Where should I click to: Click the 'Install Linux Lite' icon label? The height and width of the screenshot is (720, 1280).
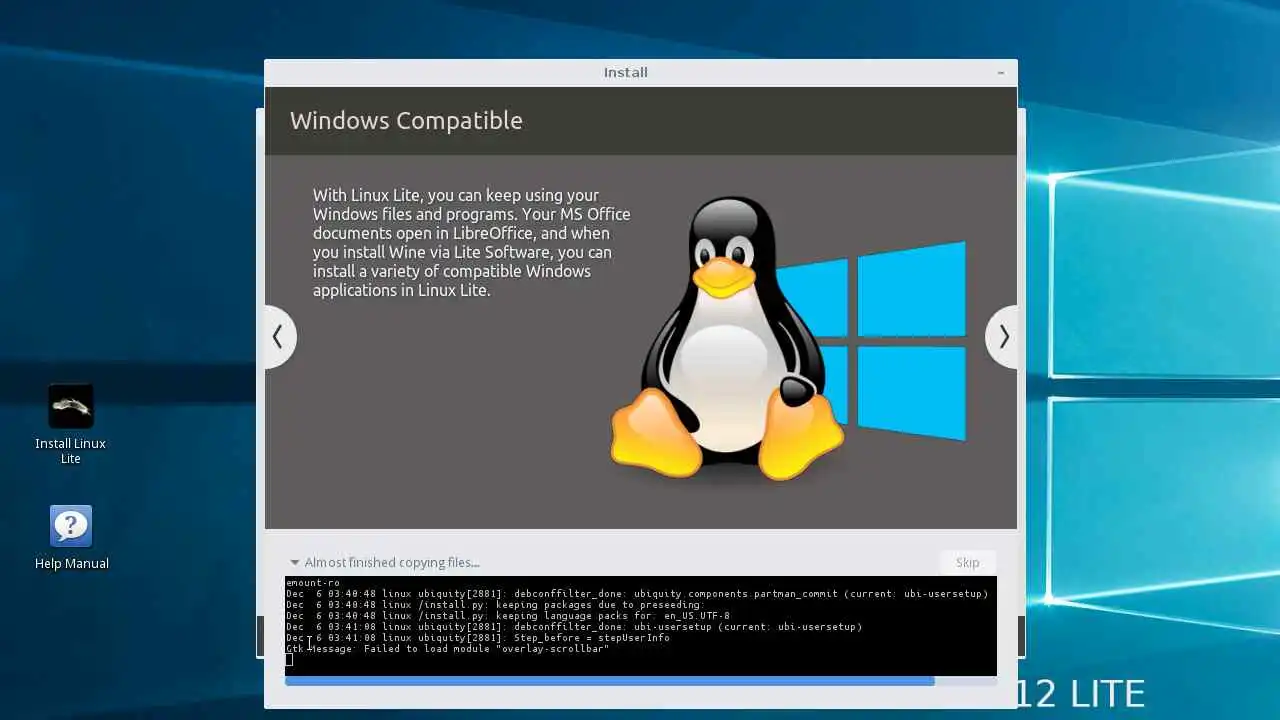70,451
